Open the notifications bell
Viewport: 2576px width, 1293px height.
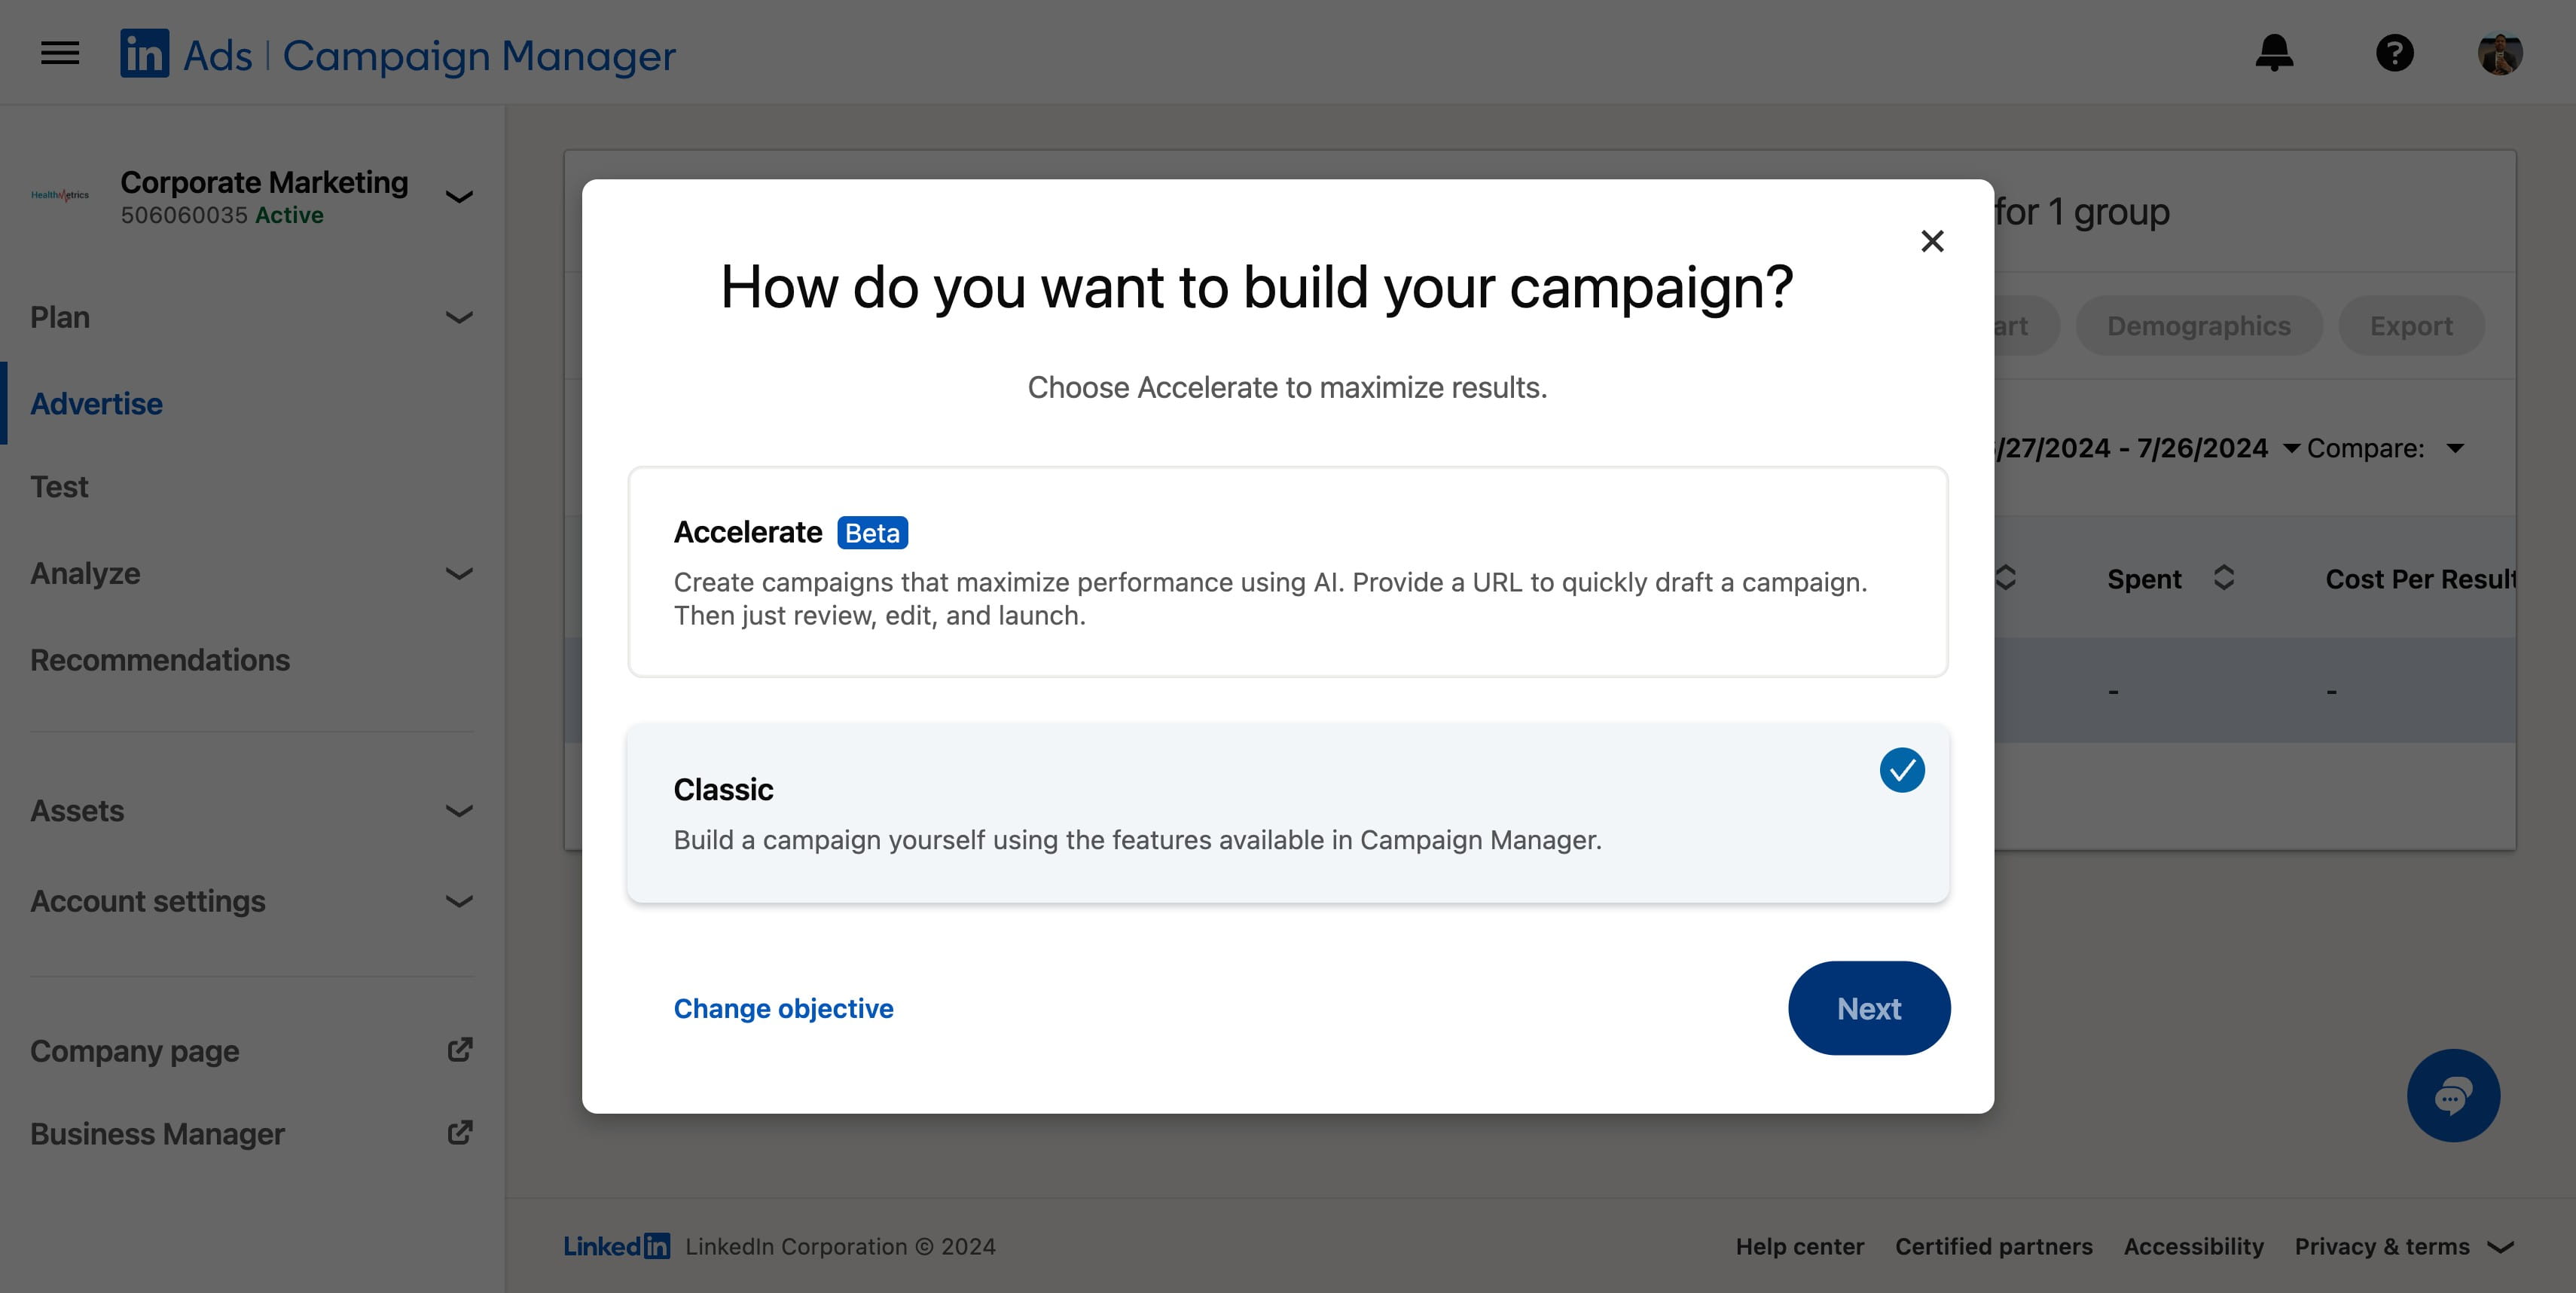2274,53
